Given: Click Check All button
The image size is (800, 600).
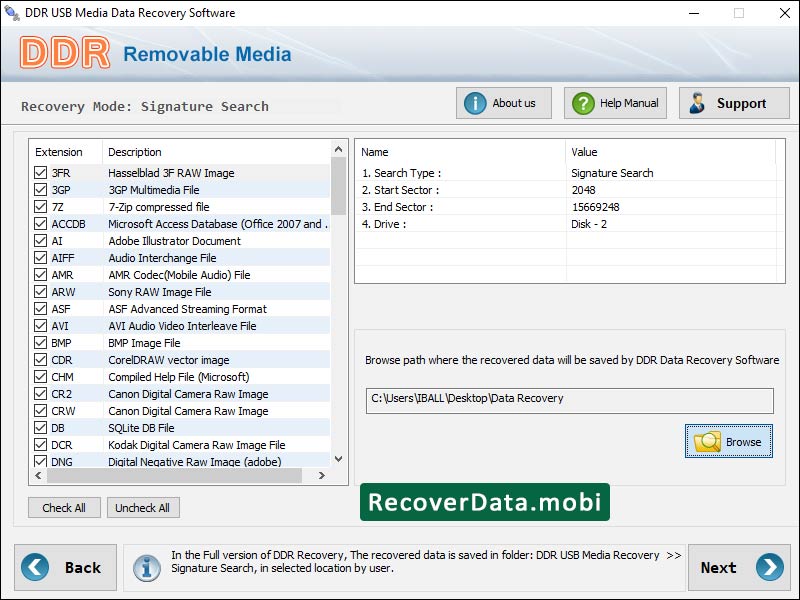Looking at the screenshot, I should click(64, 508).
